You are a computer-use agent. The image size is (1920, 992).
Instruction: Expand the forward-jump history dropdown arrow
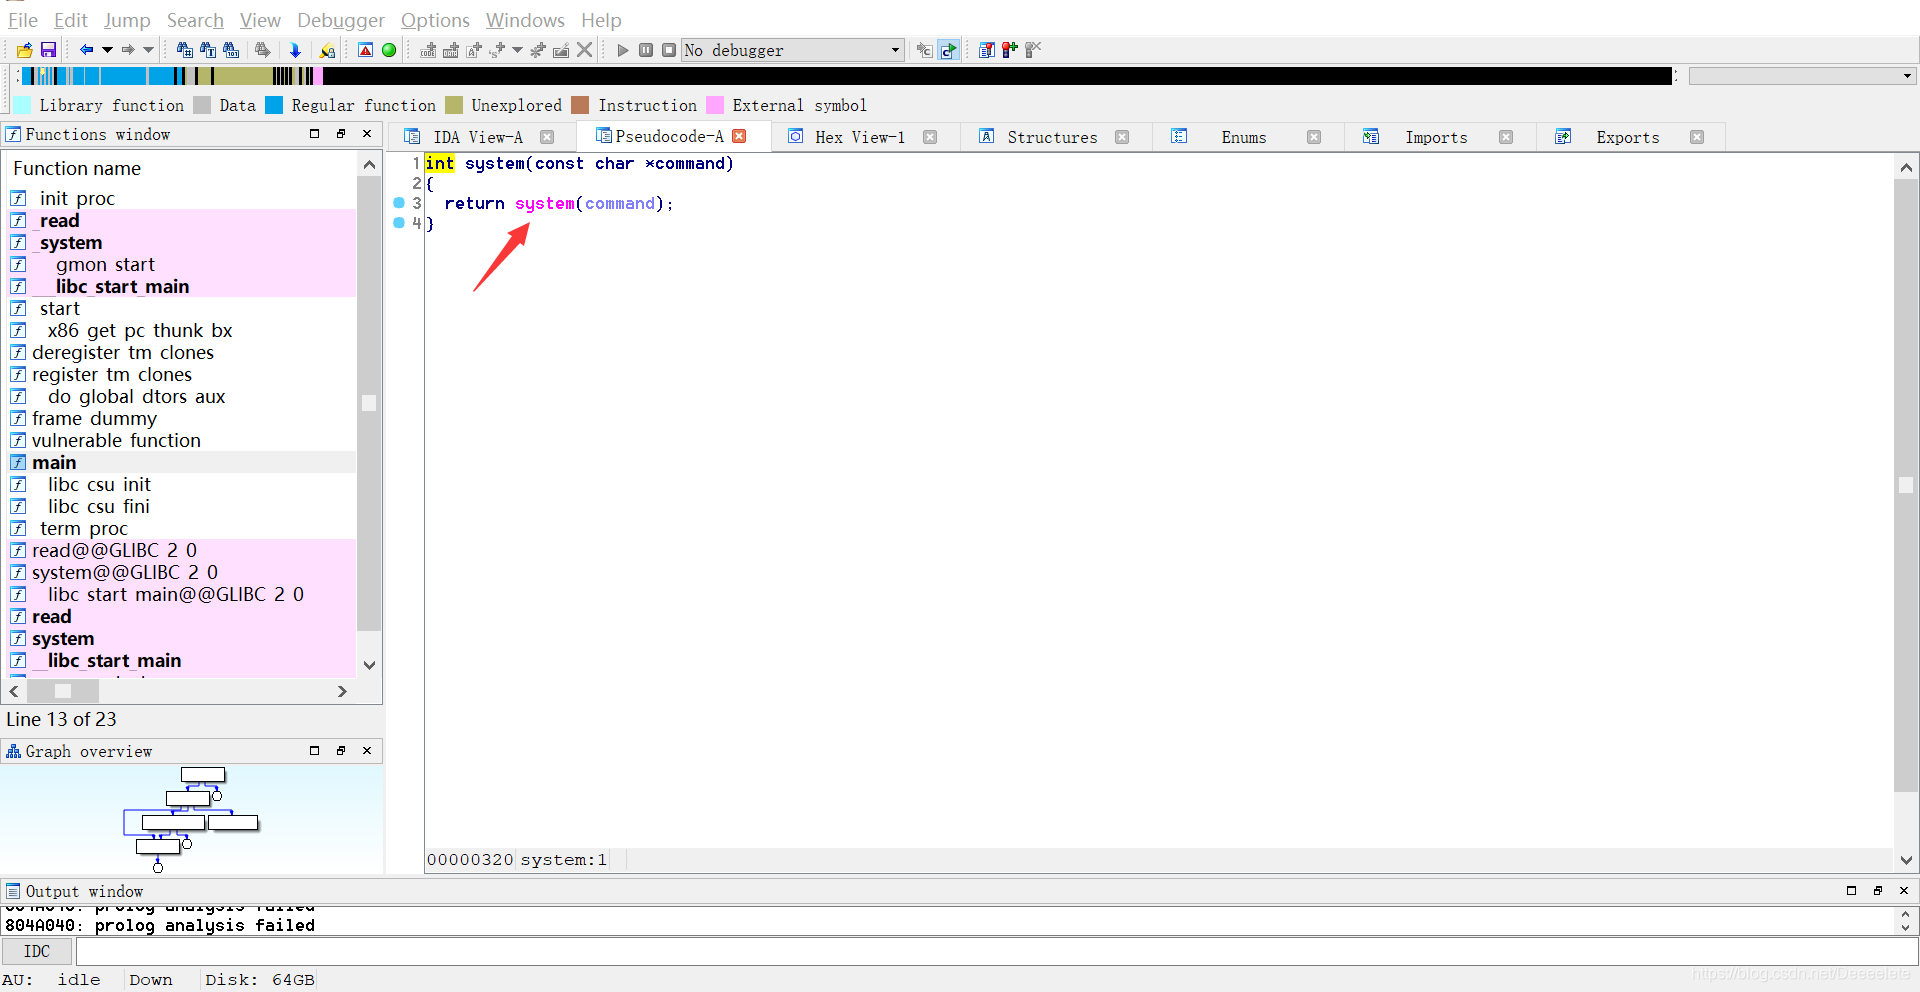coord(148,50)
